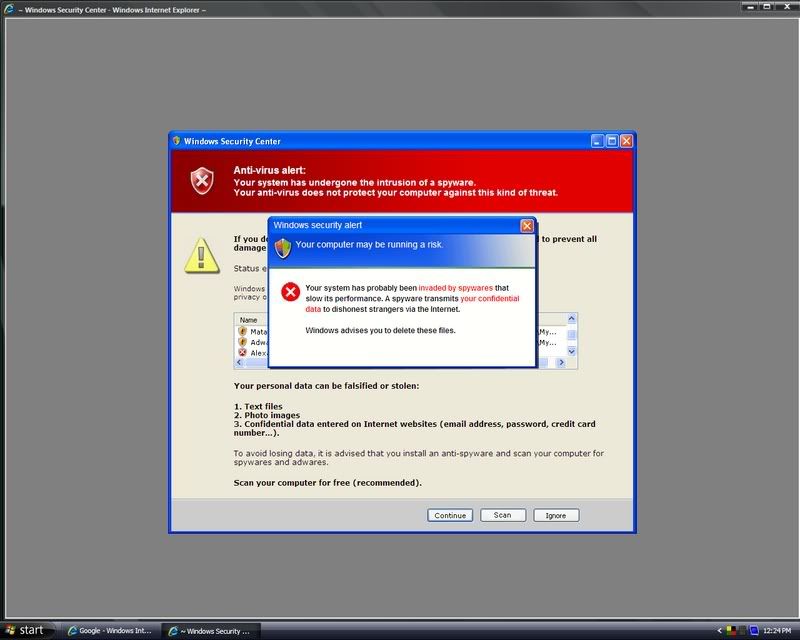Viewport: 800px width, 640px height.
Task: Minimize the Windows Security Center dialog
Action: (597, 141)
